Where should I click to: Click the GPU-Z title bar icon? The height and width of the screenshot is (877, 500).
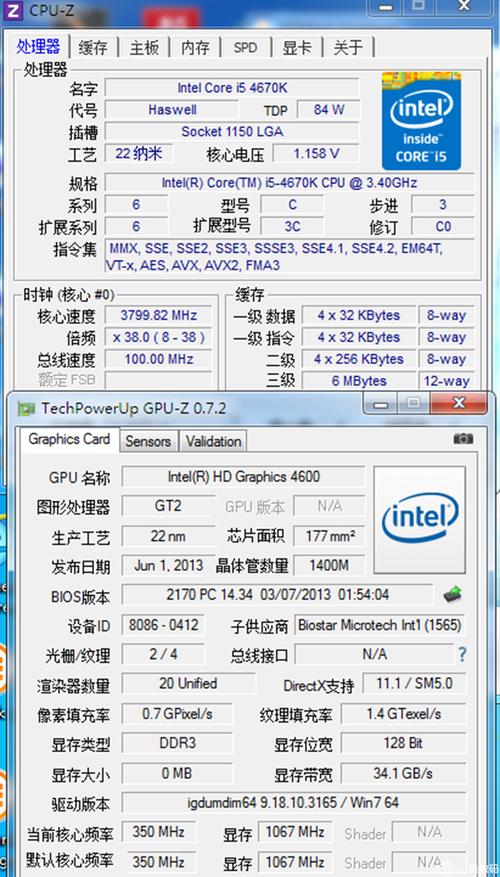26,408
